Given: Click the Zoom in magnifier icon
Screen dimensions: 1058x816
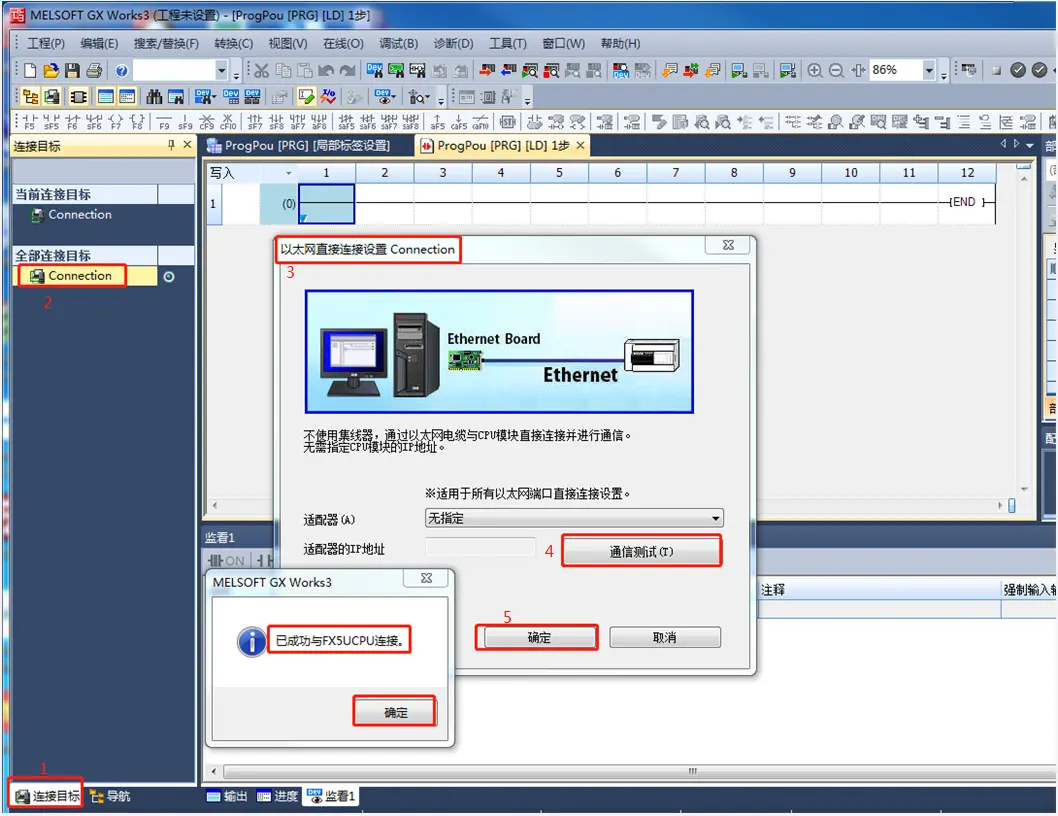Looking at the screenshot, I should (815, 71).
